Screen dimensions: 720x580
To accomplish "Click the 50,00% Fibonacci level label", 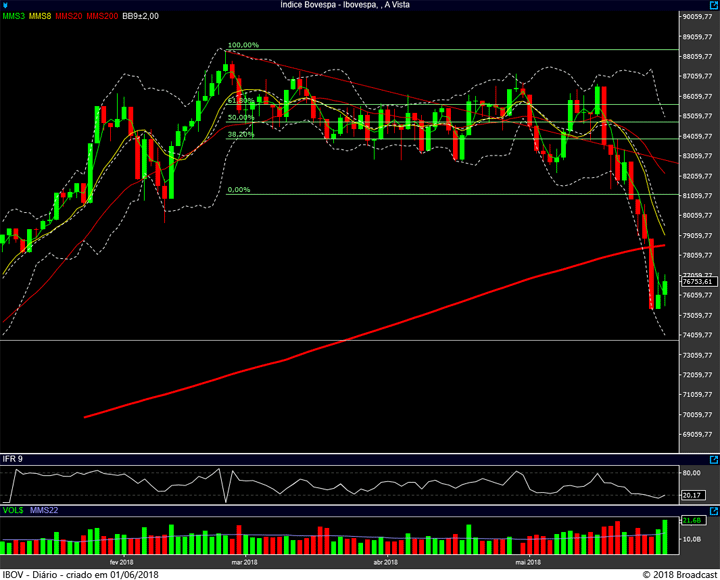I will [241, 118].
